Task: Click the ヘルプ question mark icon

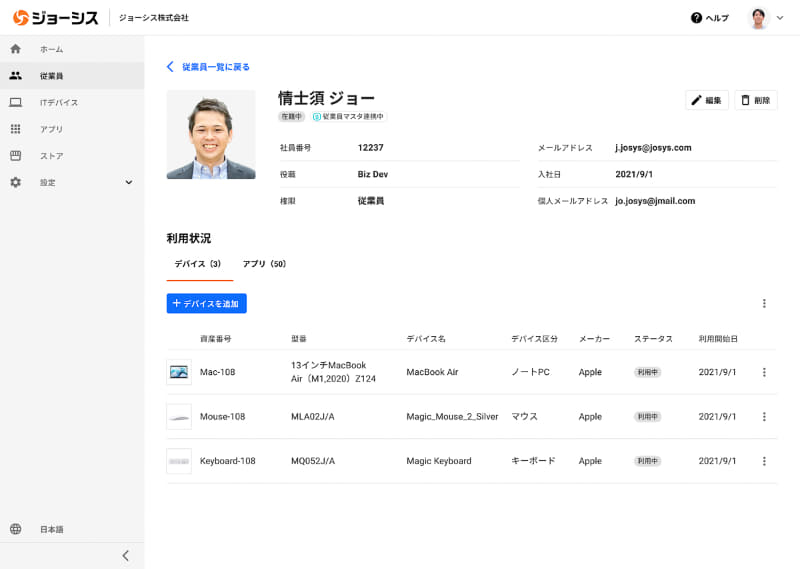Action: tap(696, 18)
